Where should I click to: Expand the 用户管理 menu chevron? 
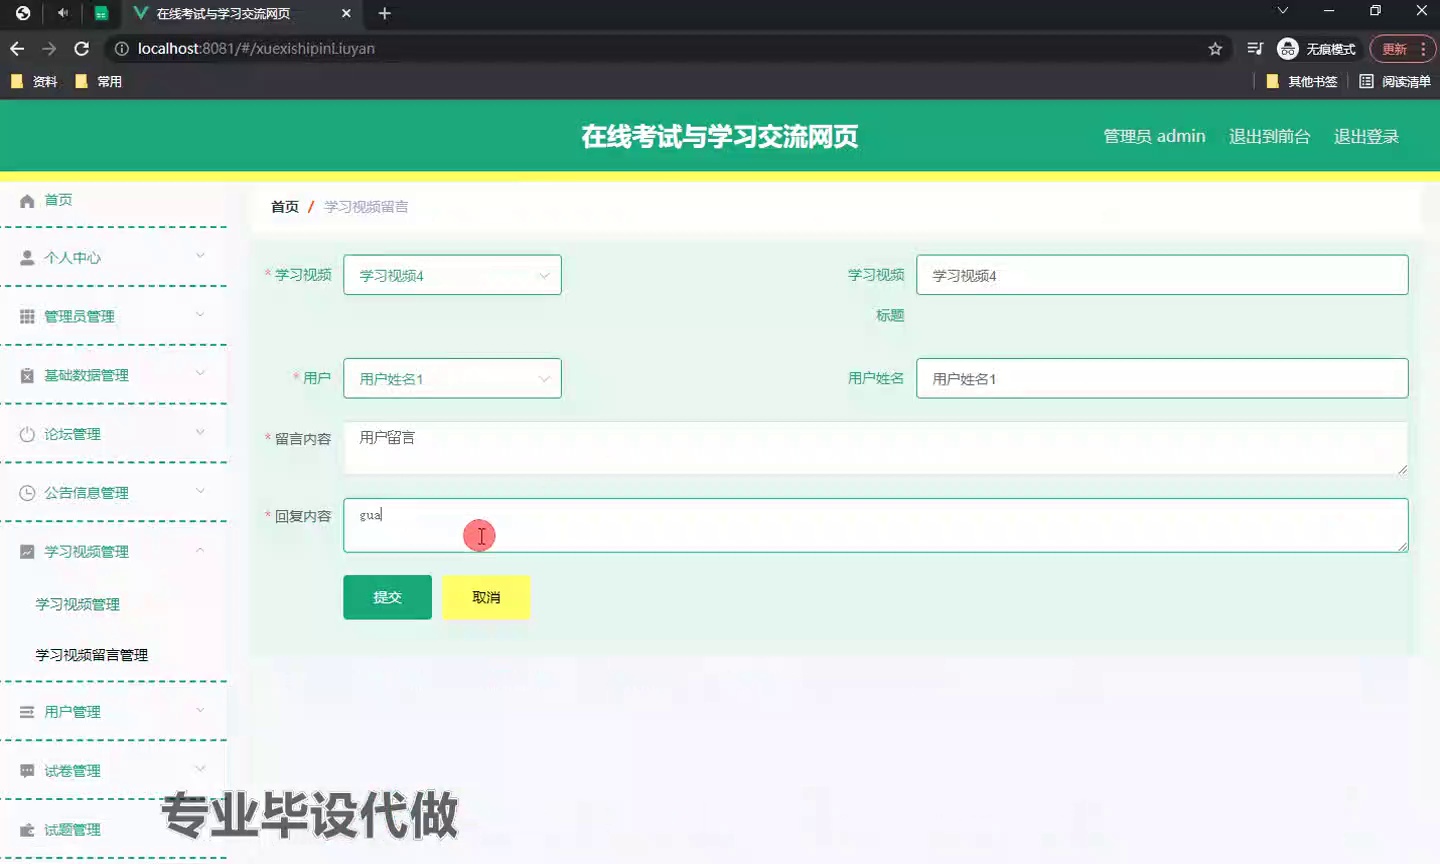200,710
